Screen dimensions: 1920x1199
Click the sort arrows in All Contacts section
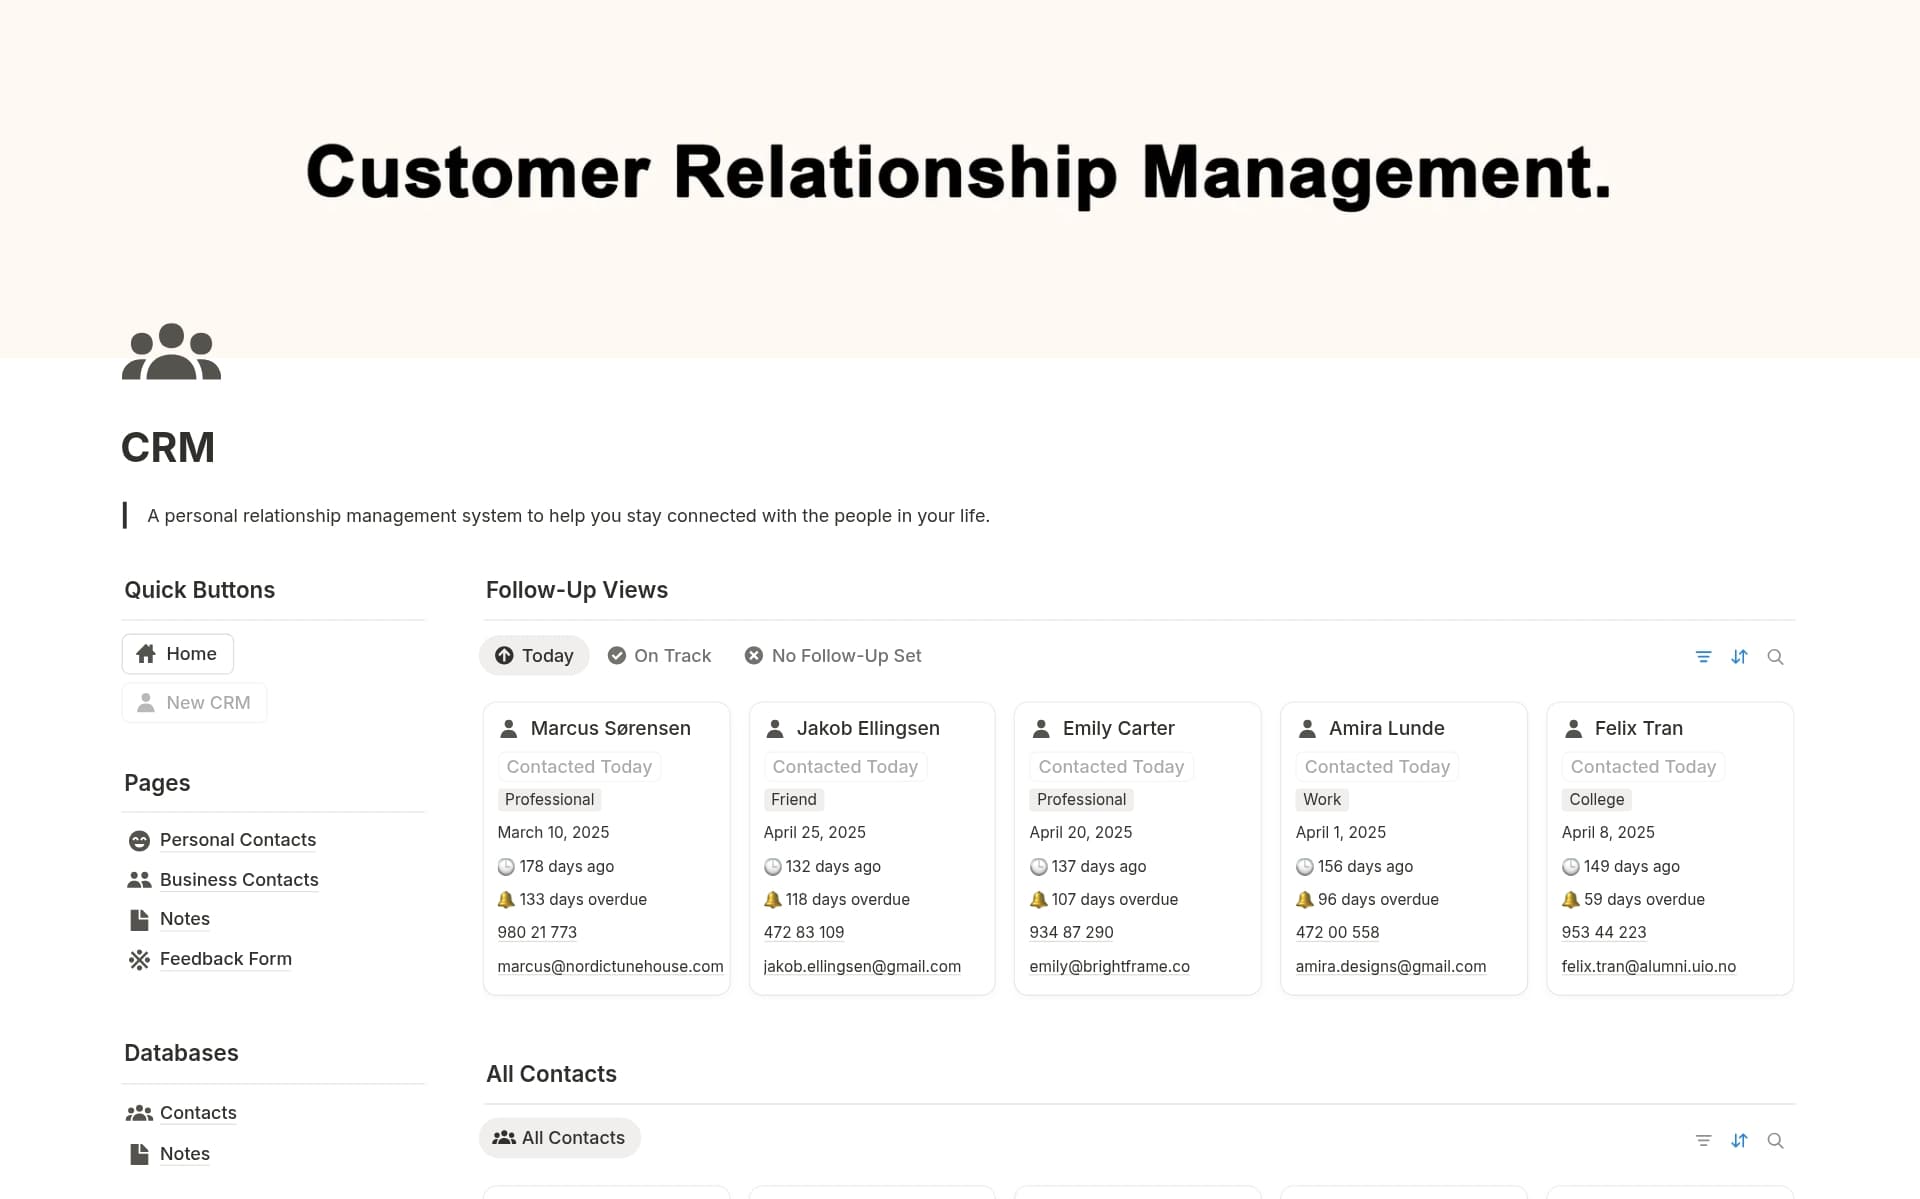coord(1740,1140)
